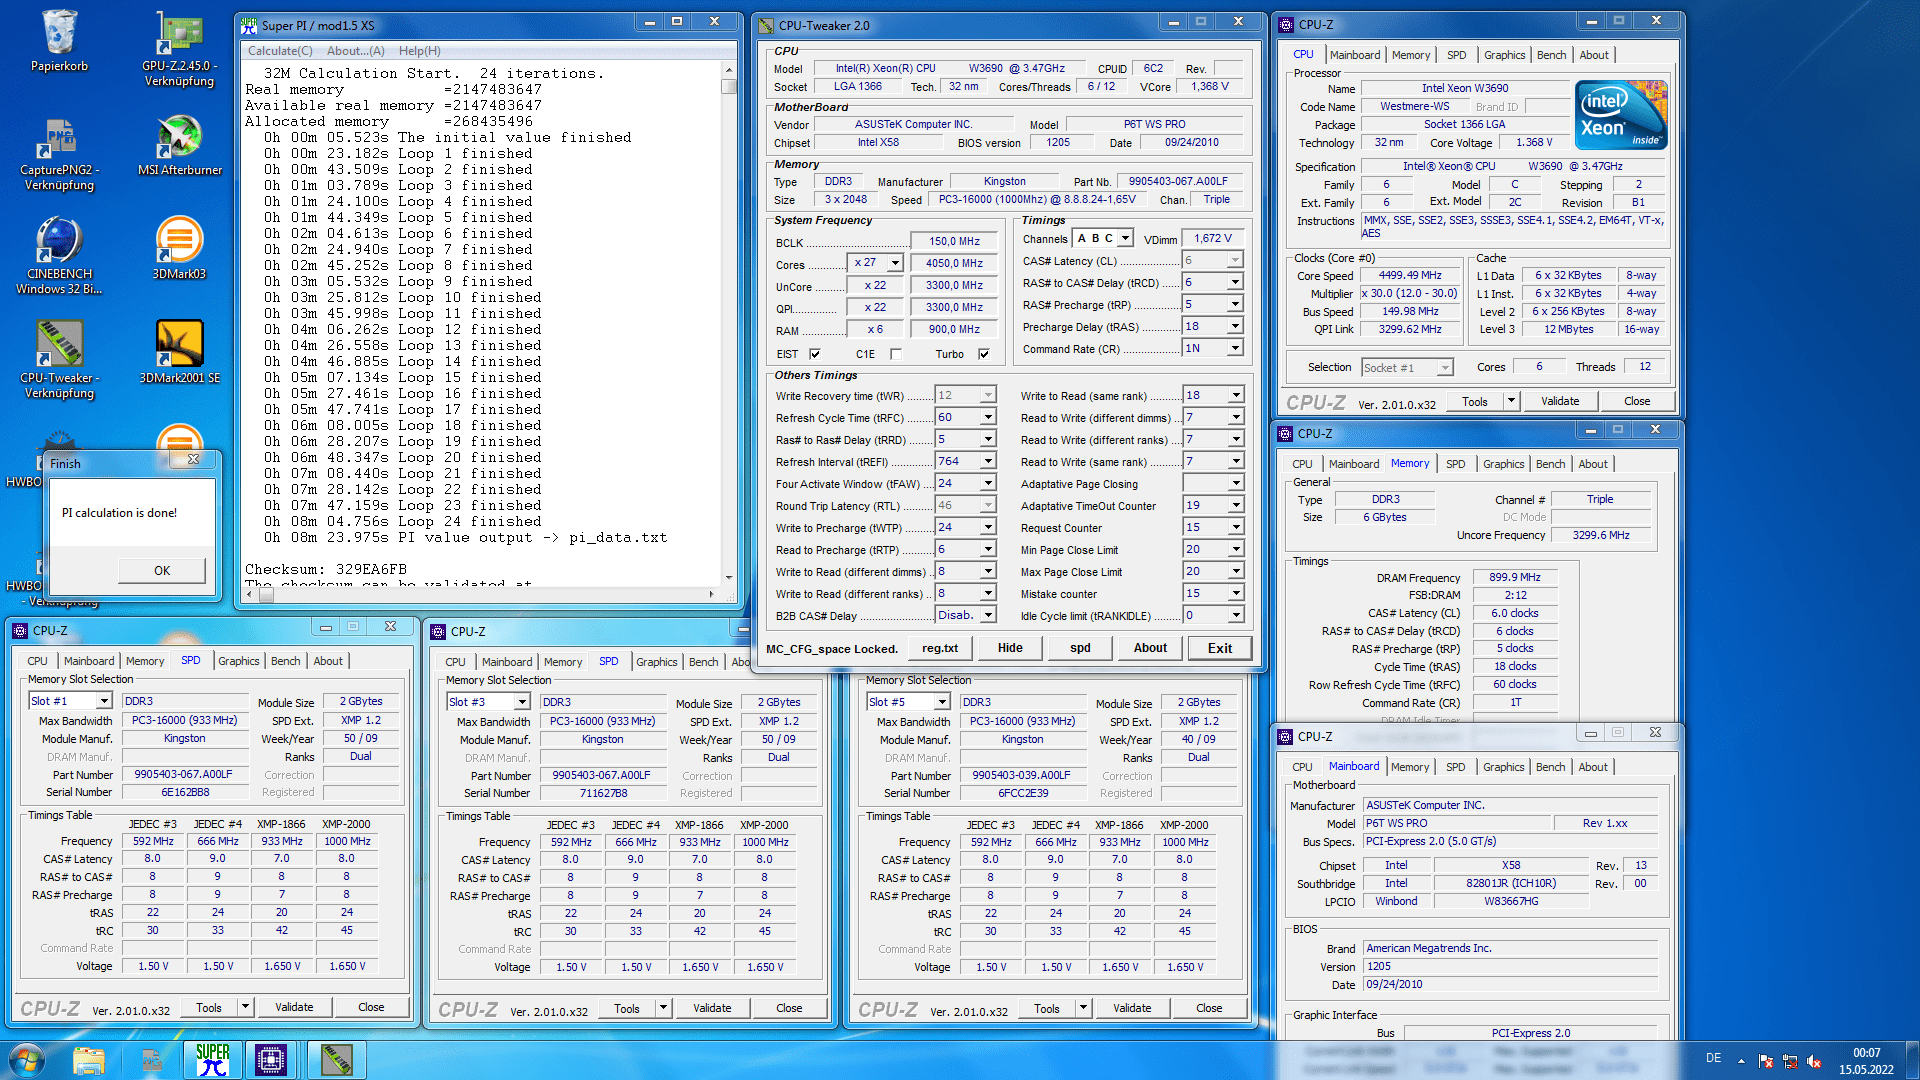Viewport: 1920px width, 1080px height.
Task: Open the Action Center flag tray icon
Action: (1766, 1061)
